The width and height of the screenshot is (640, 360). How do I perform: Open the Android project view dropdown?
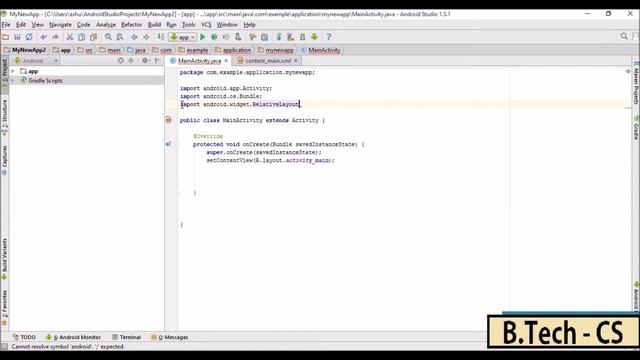[36, 61]
